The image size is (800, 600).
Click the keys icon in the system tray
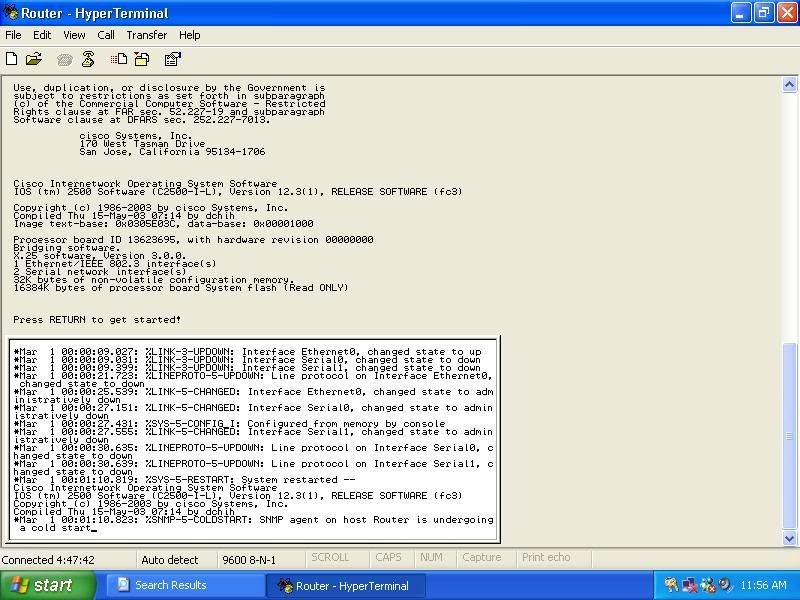point(672,585)
